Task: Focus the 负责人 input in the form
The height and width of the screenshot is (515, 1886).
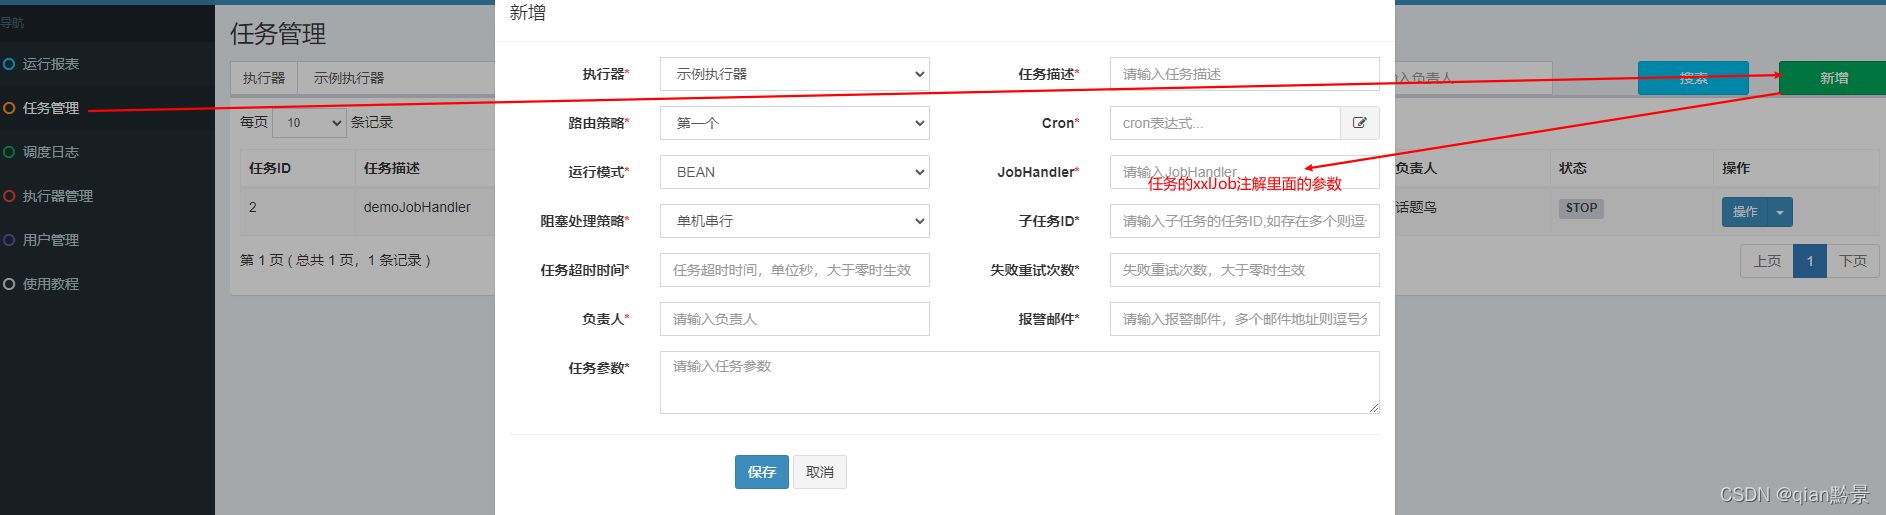Action: [795, 319]
